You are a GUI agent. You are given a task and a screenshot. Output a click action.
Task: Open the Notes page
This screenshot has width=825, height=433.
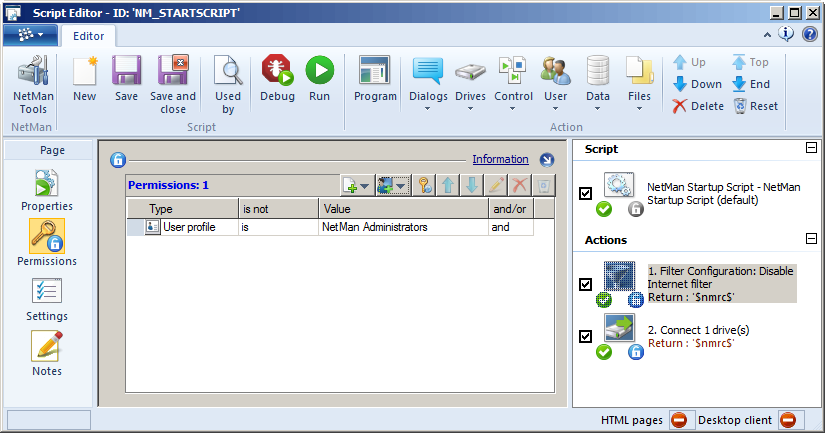click(x=47, y=353)
